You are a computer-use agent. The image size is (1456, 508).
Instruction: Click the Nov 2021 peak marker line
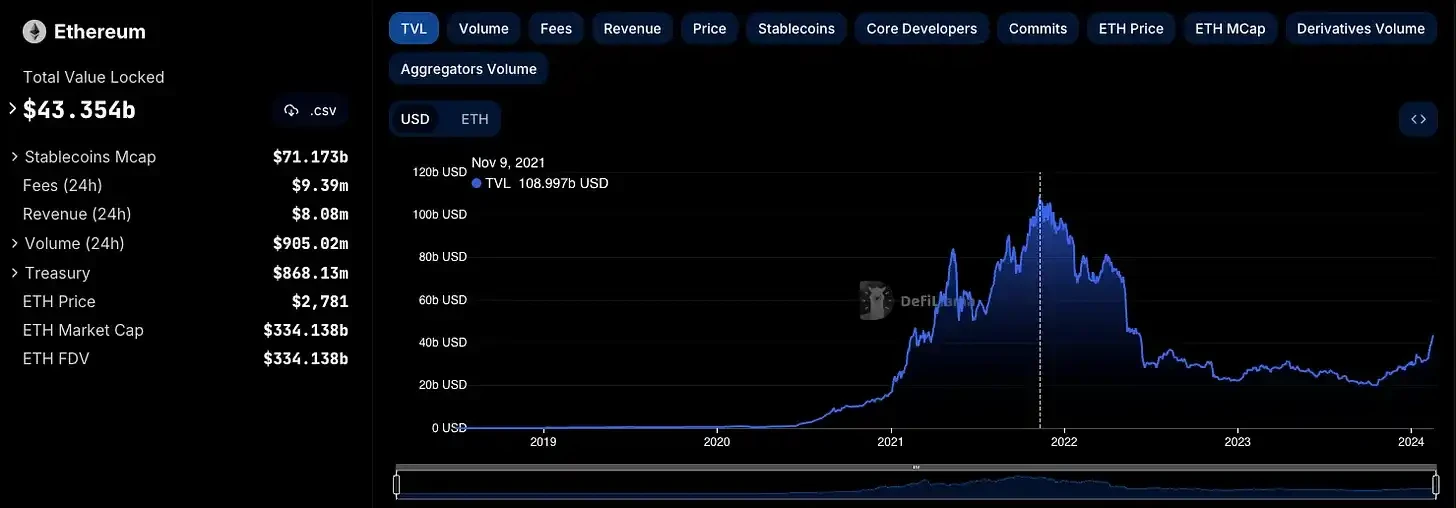click(1040, 300)
